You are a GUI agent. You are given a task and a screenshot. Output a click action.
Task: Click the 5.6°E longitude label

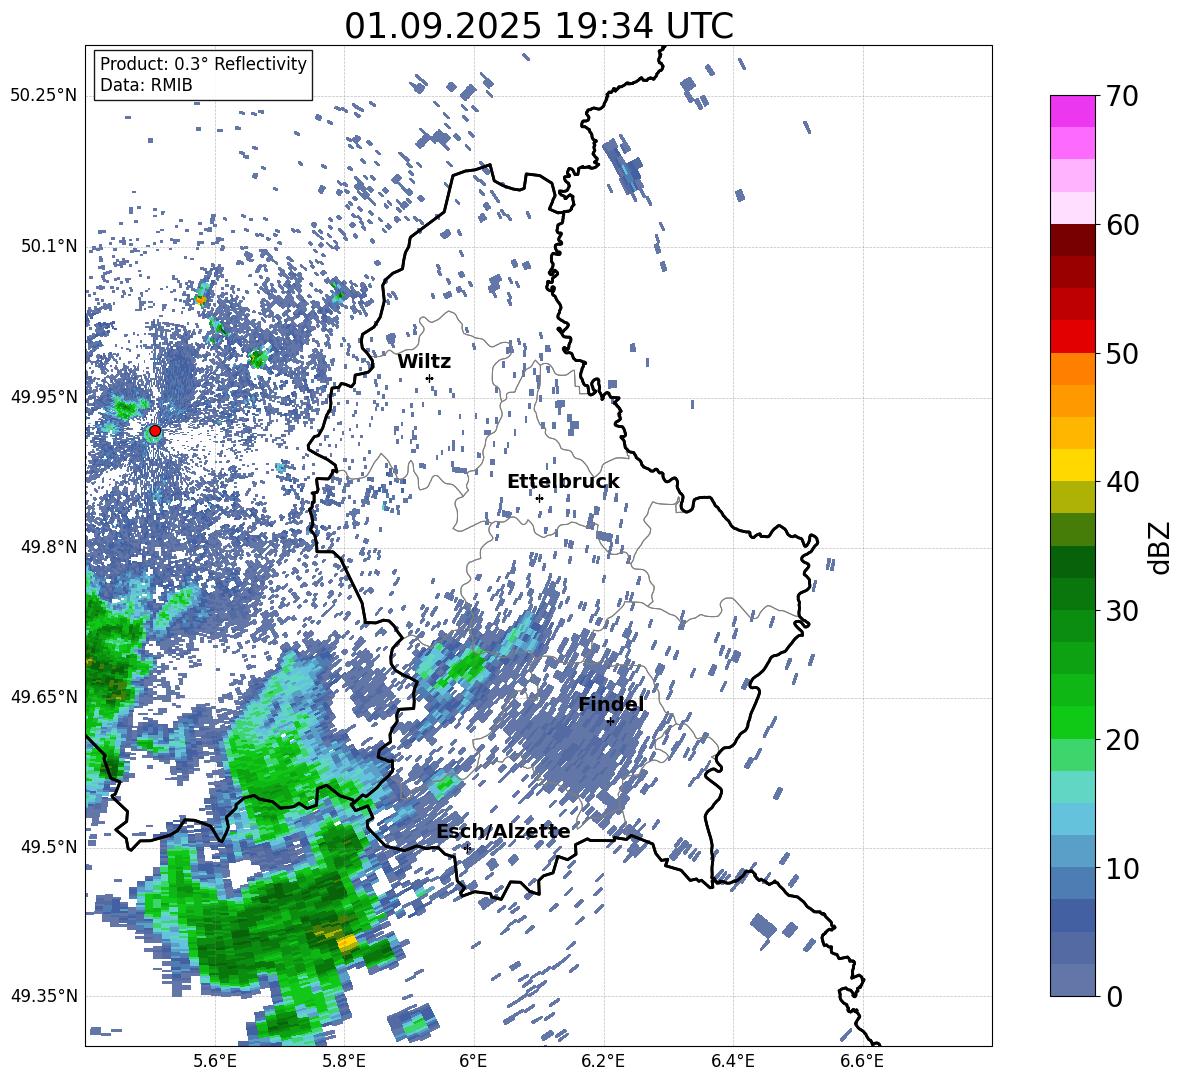(x=215, y=1061)
